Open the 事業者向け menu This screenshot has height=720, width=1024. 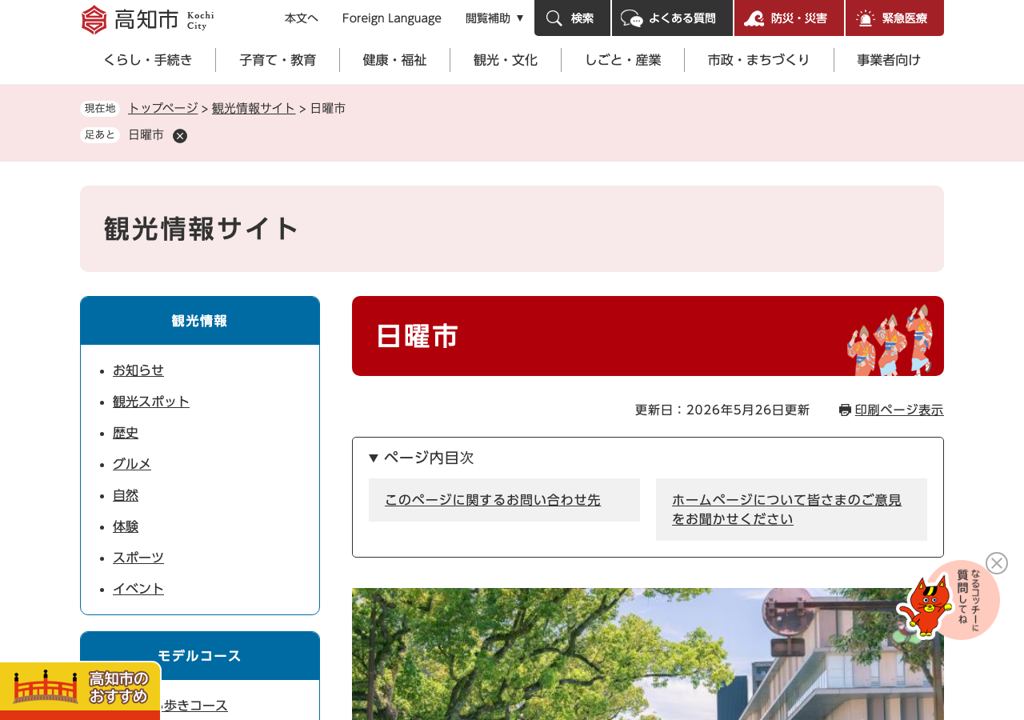(889, 60)
